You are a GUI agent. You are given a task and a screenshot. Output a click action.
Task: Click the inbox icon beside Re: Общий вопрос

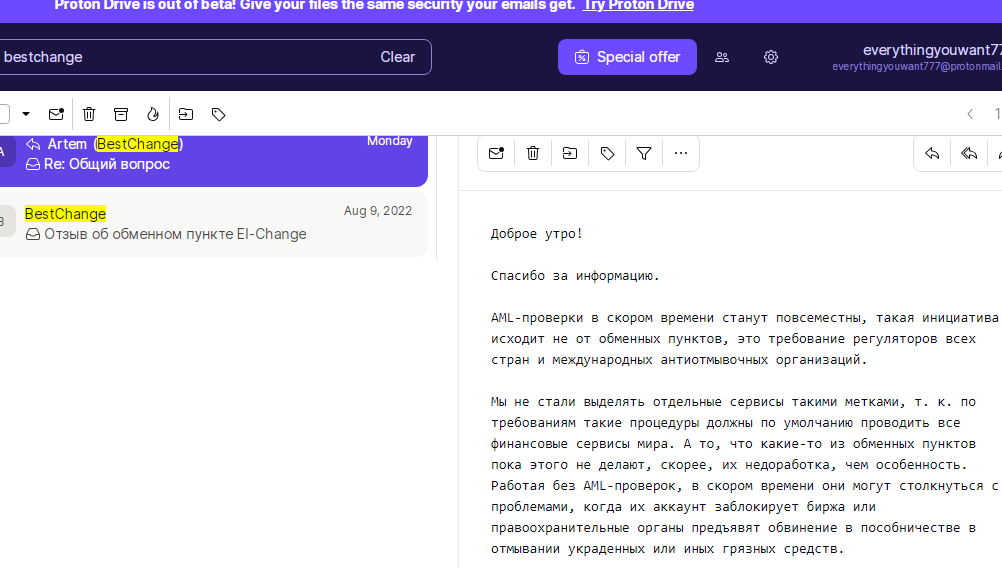33,165
